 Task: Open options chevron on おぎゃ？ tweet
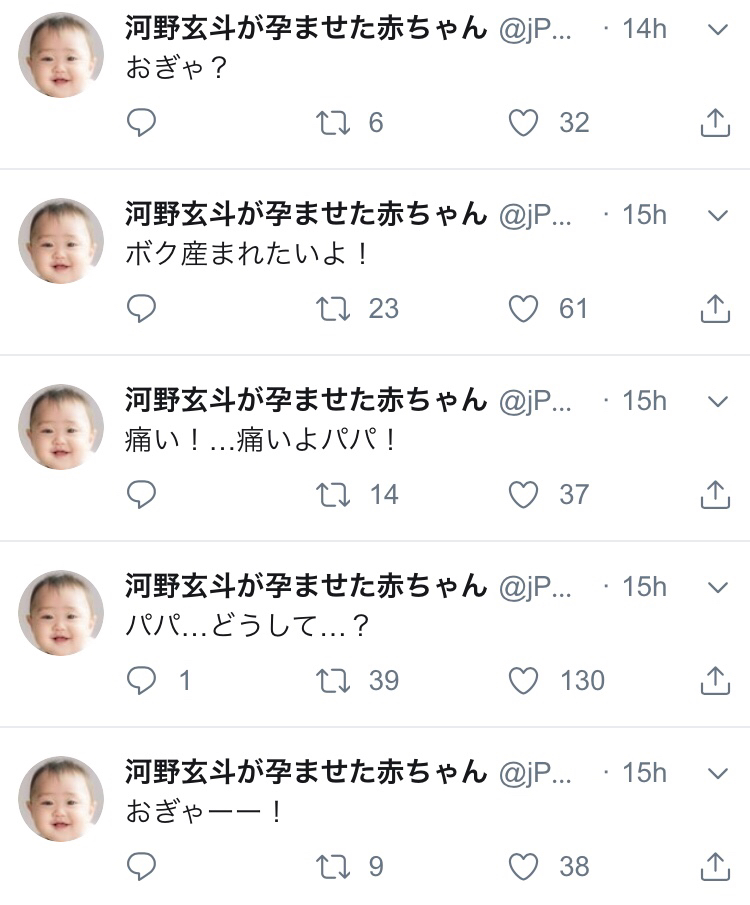tap(717, 29)
